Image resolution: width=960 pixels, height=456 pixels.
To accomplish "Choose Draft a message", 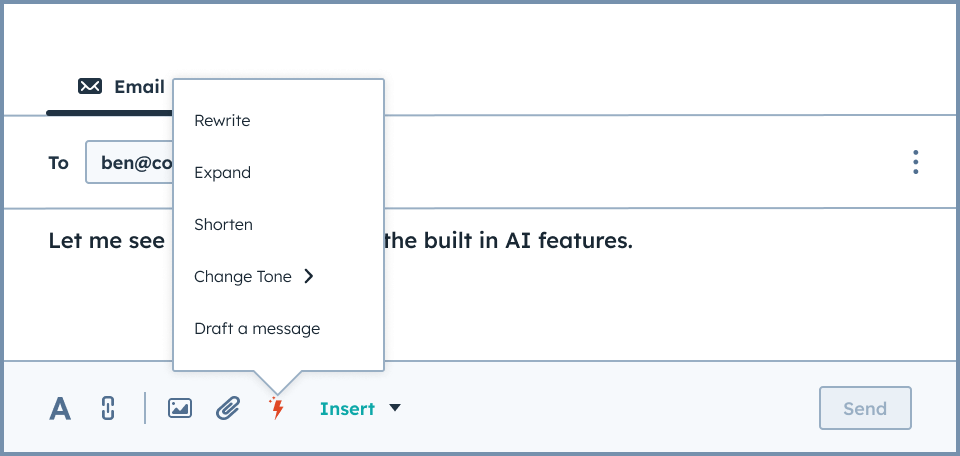I will 257,329.
